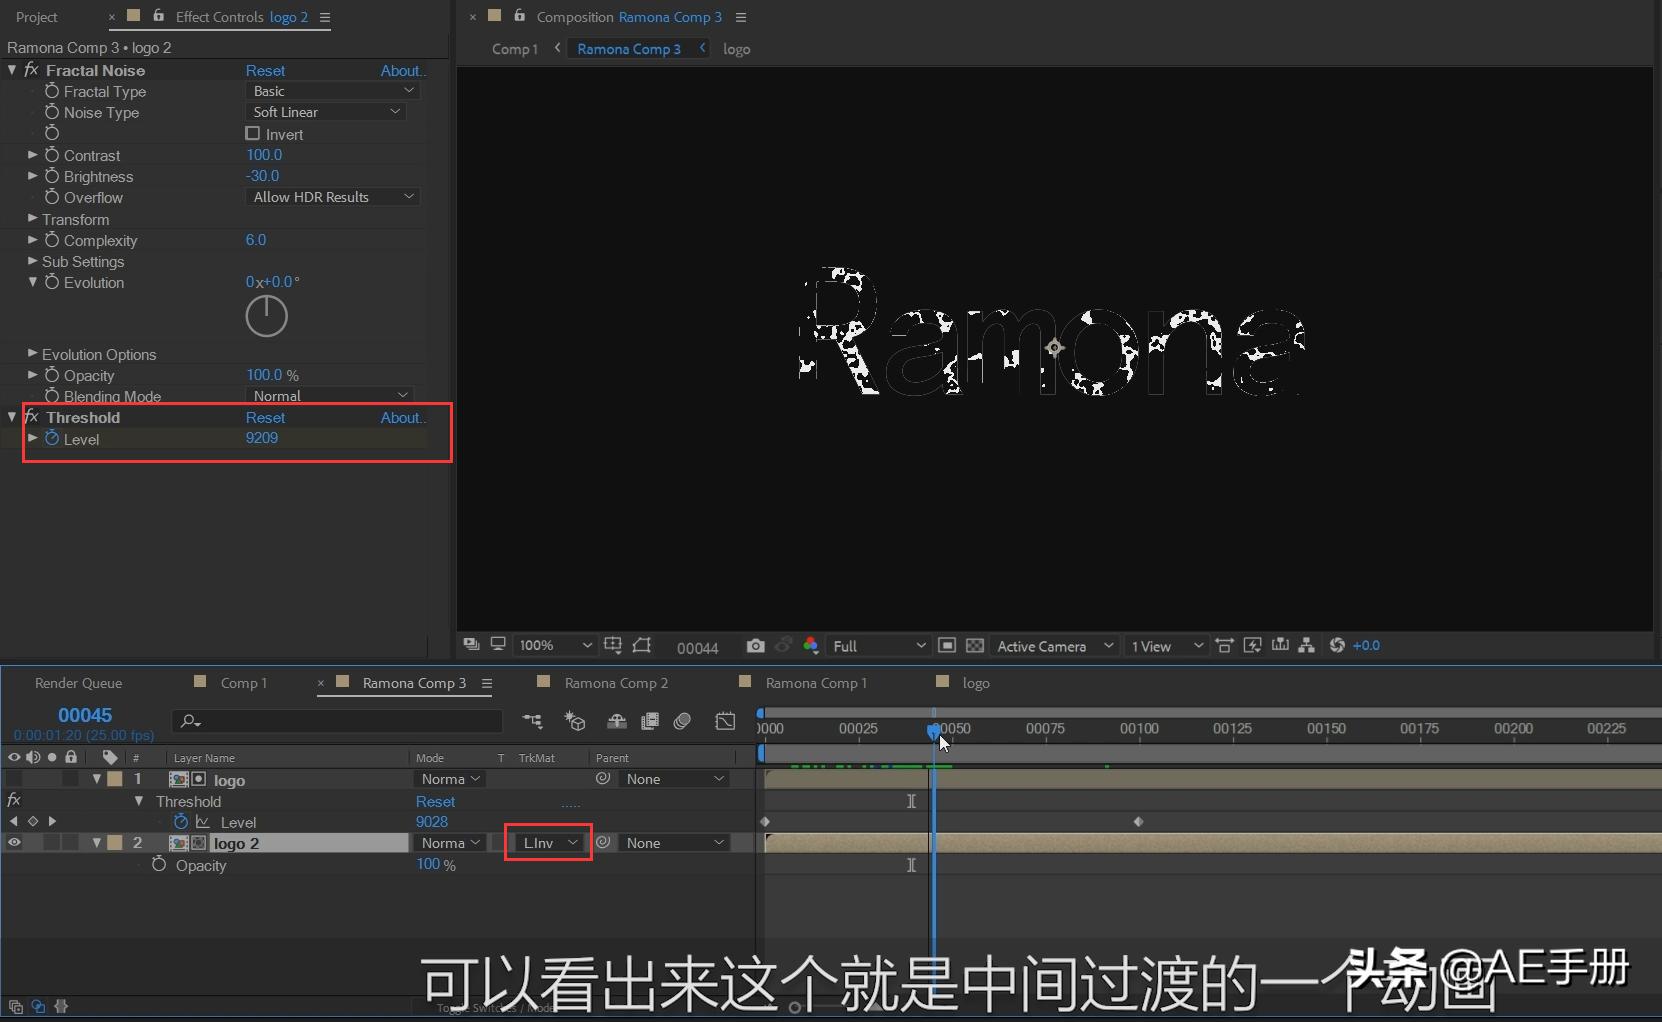
Task: Click inside the timeline search field
Action: [337, 721]
